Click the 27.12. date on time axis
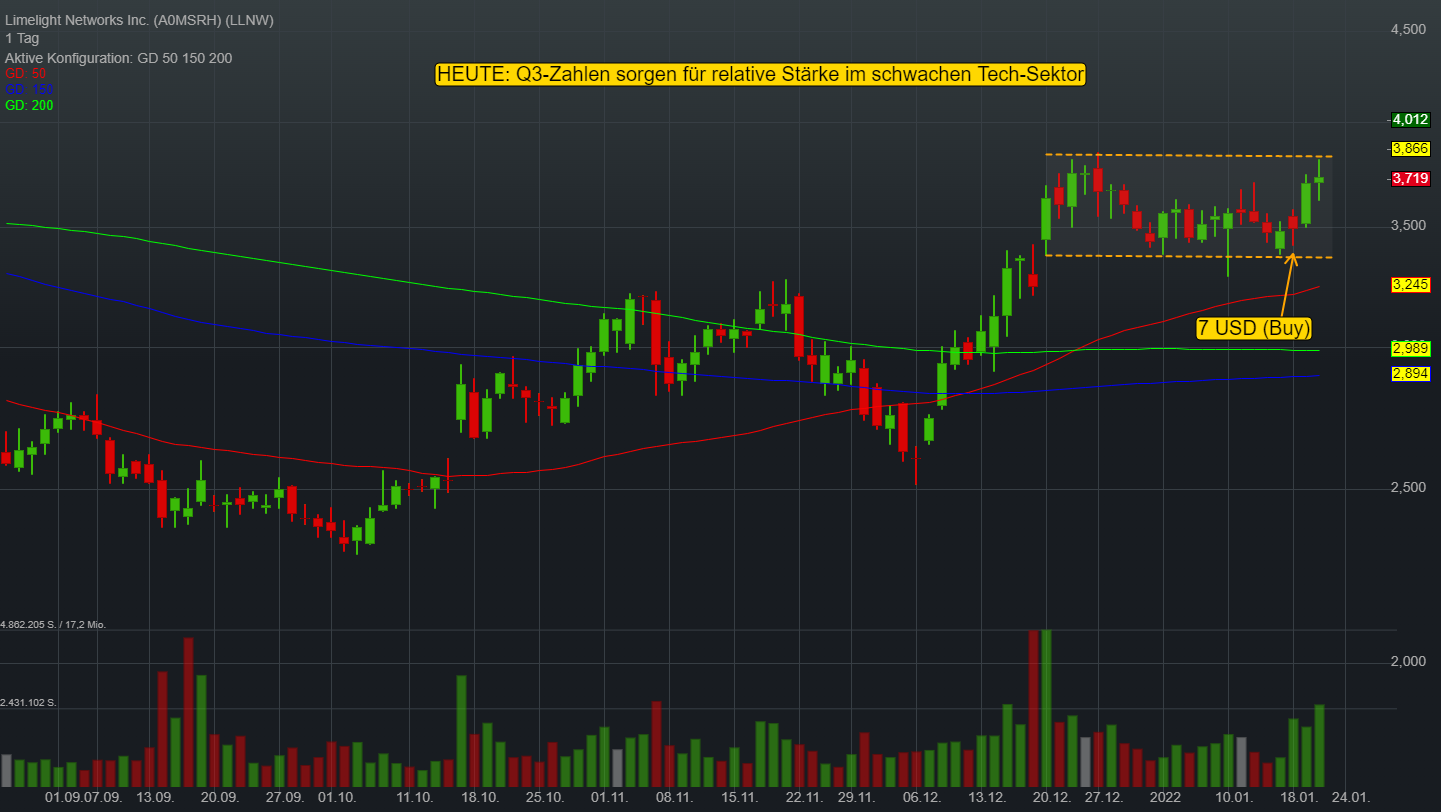The image size is (1441, 812). coord(1104,798)
